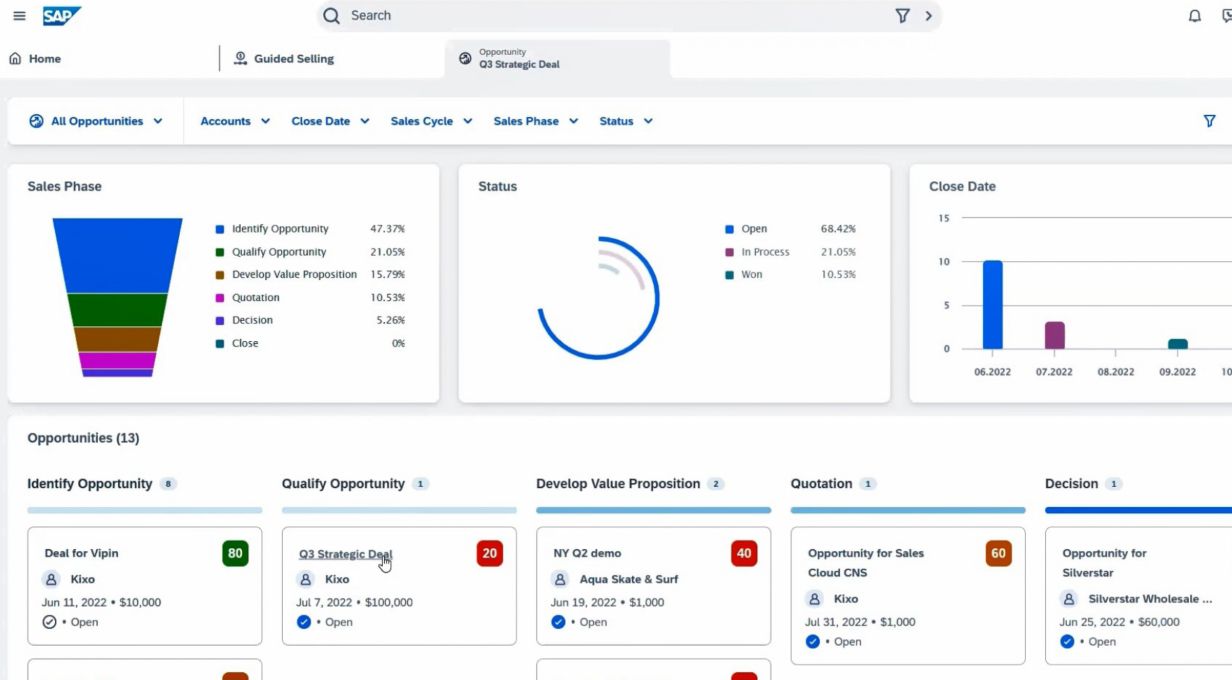Switch to the Guided Selling tab
The height and width of the screenshot is (680, 1232).
tap(284, 59)
